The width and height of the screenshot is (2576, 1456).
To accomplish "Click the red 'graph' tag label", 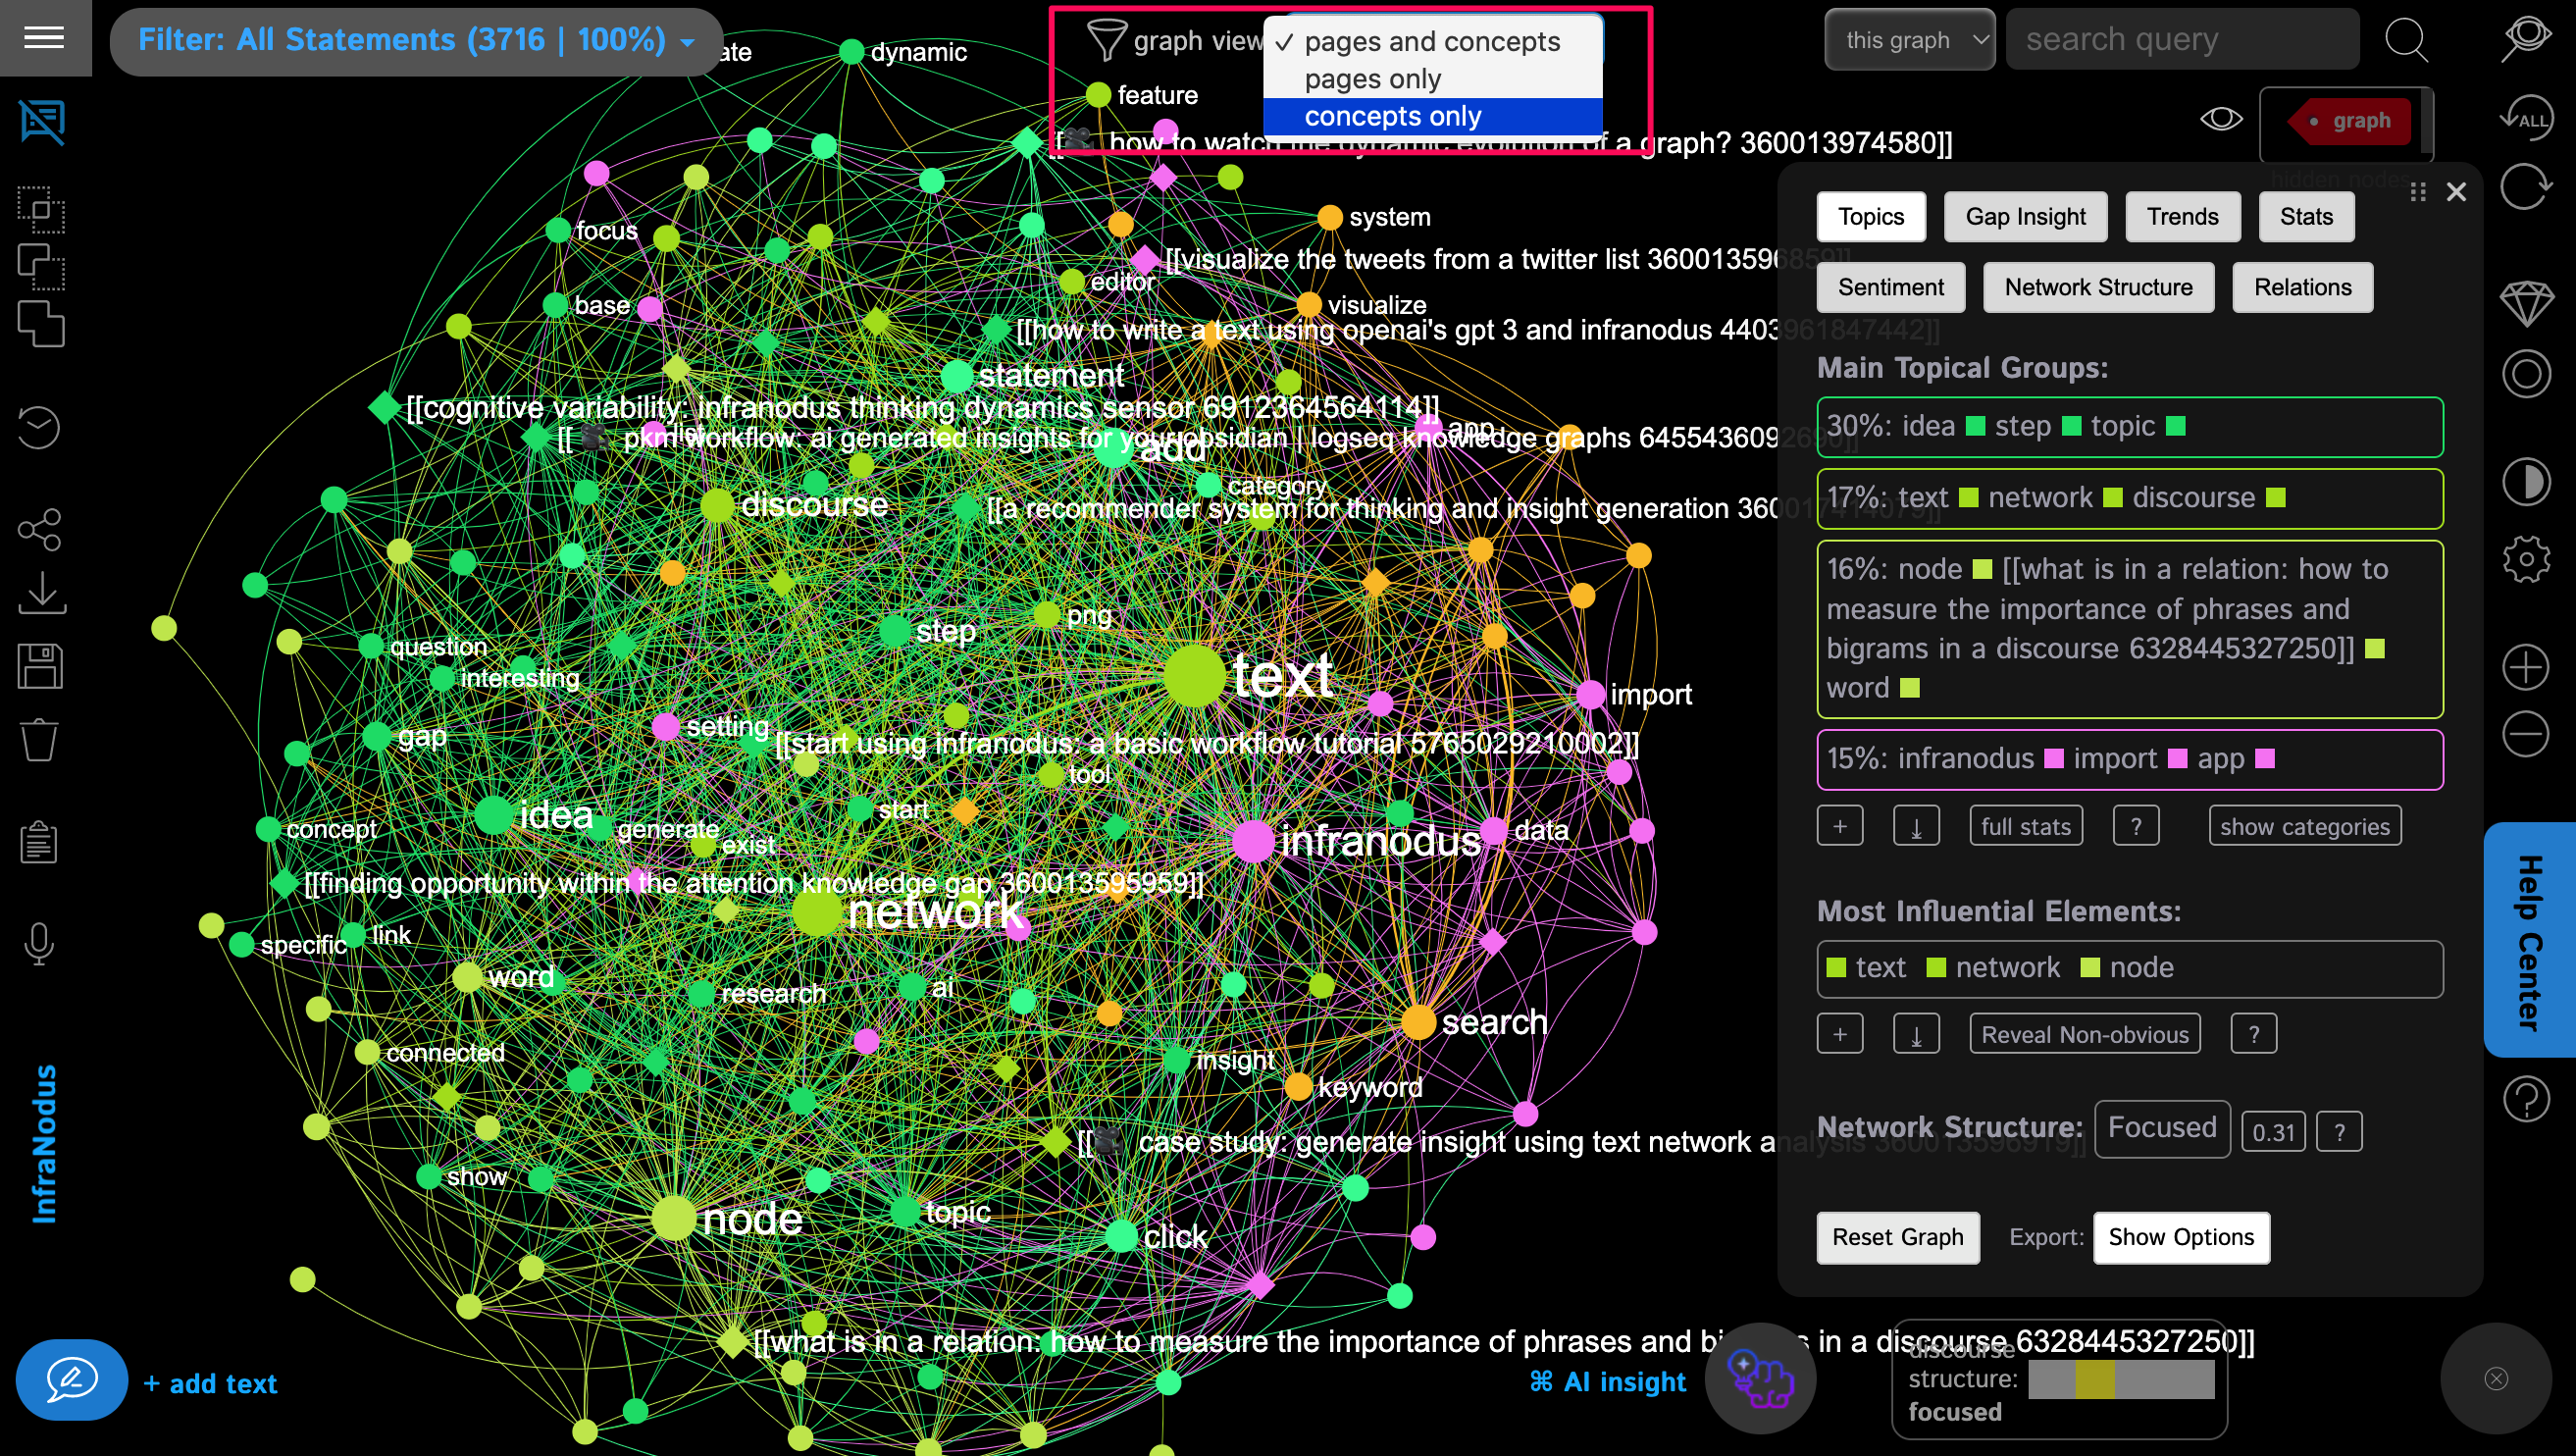I will pyautogui.click(x=2350, y=121).
